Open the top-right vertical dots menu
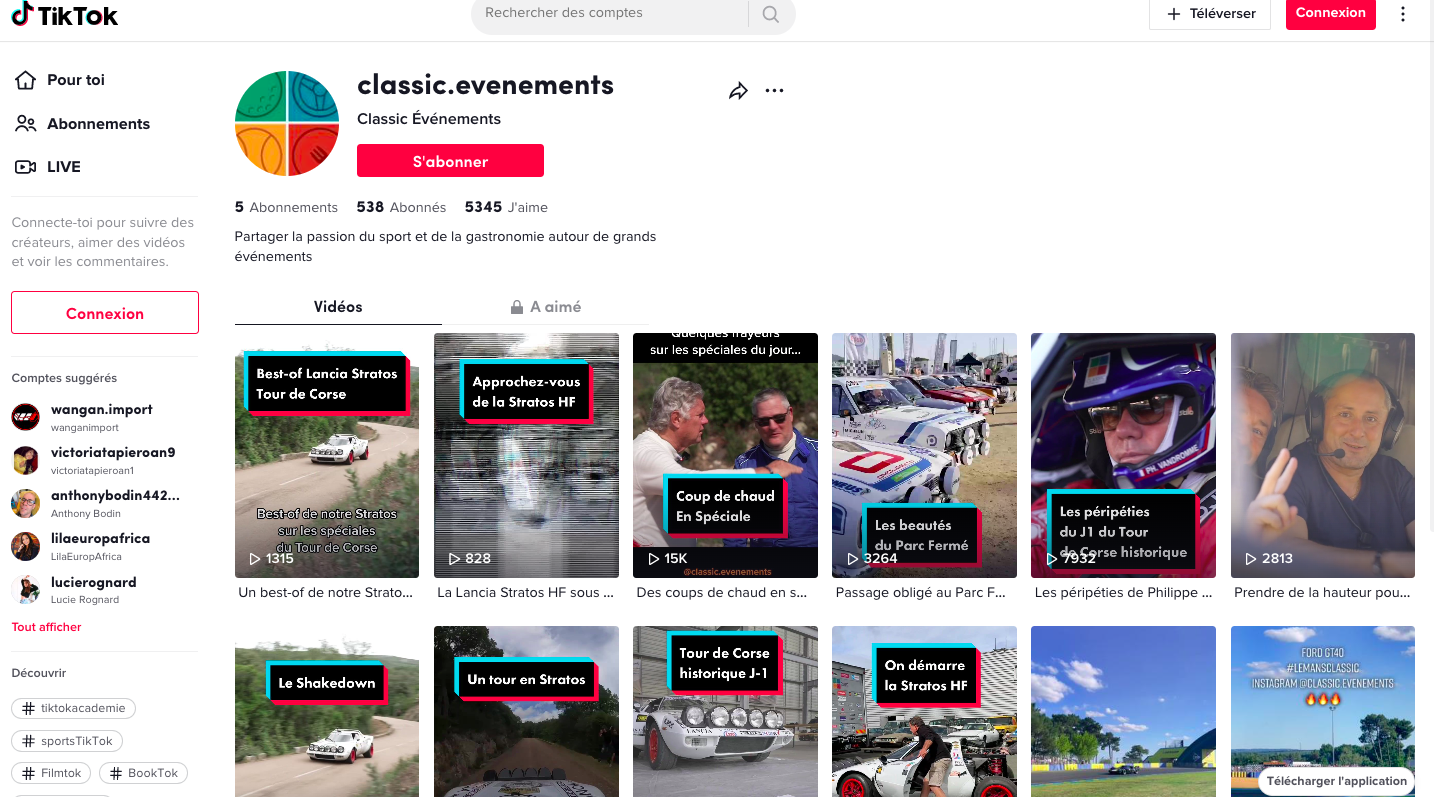The height and width of the screenshot is (797, 1434). (x=1403, y=14)
